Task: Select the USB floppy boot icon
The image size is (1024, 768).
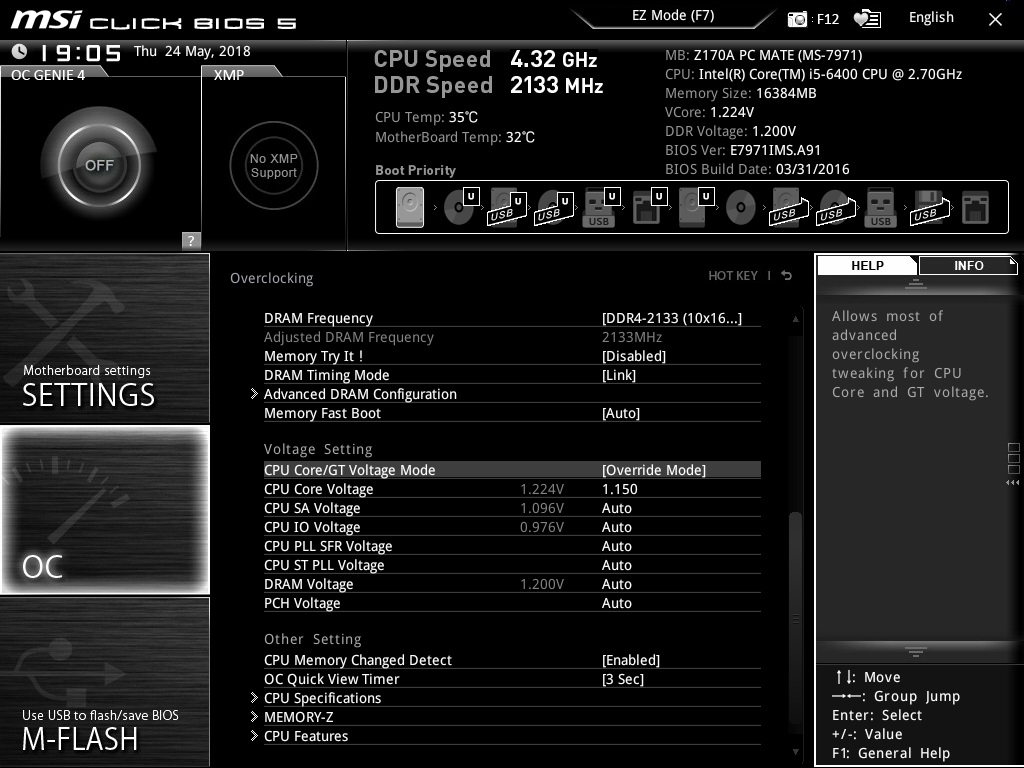Action: [929, 208]
